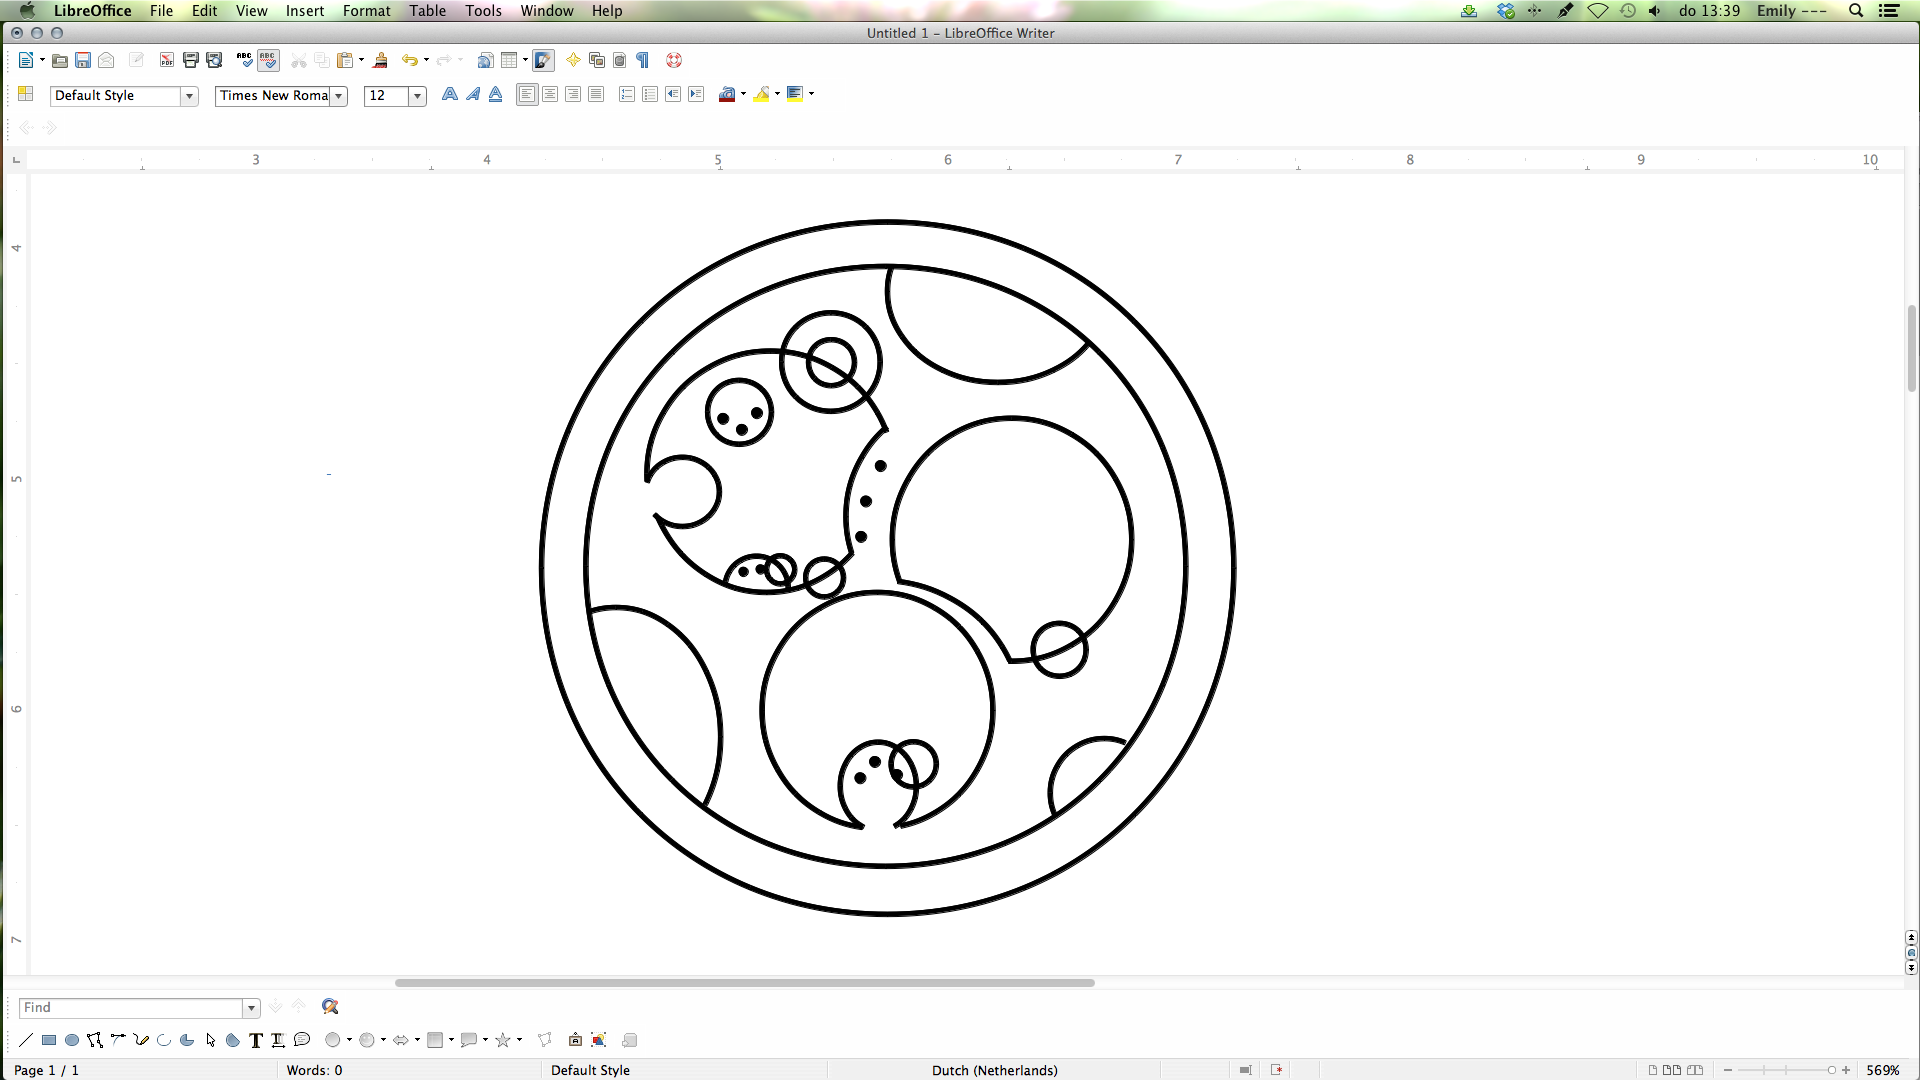The image size is (1920, 1080).
Task: Open Background Color dropdown arrow
Action: pyautogui.click(x=811, y=94)
